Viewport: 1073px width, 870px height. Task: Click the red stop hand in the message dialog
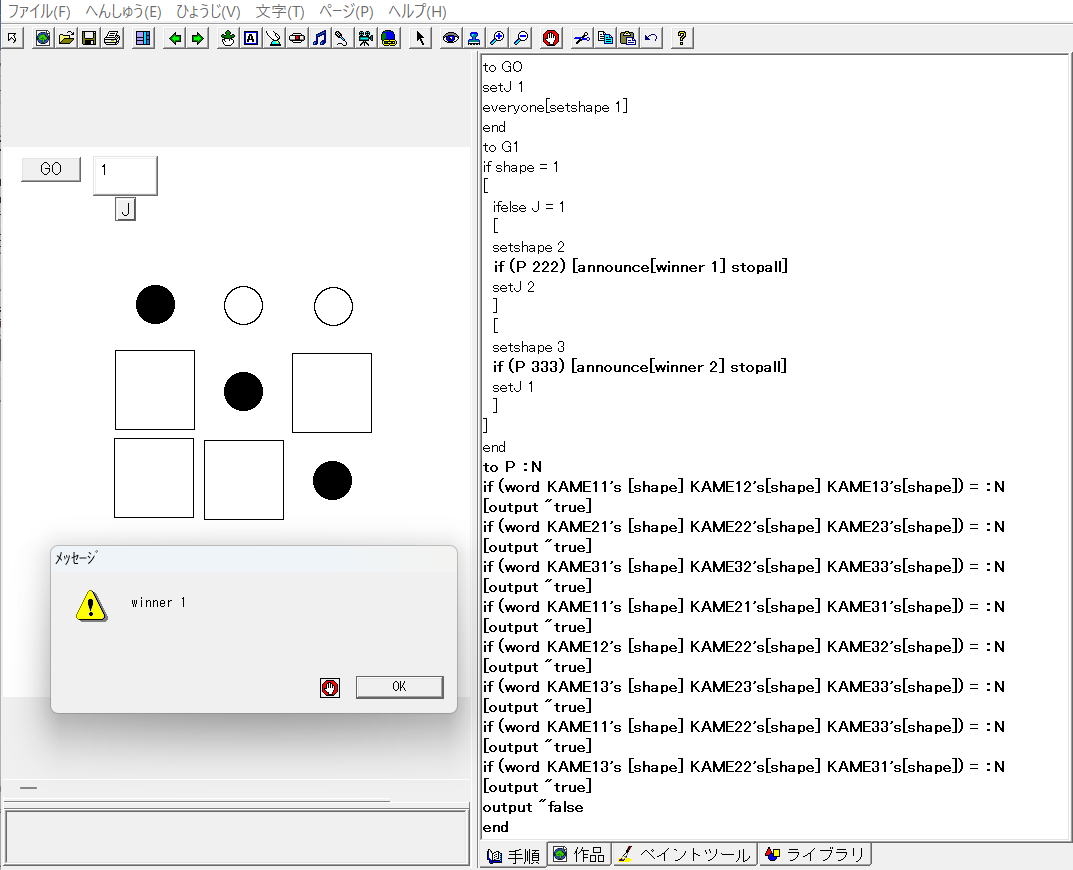point(330,688)
